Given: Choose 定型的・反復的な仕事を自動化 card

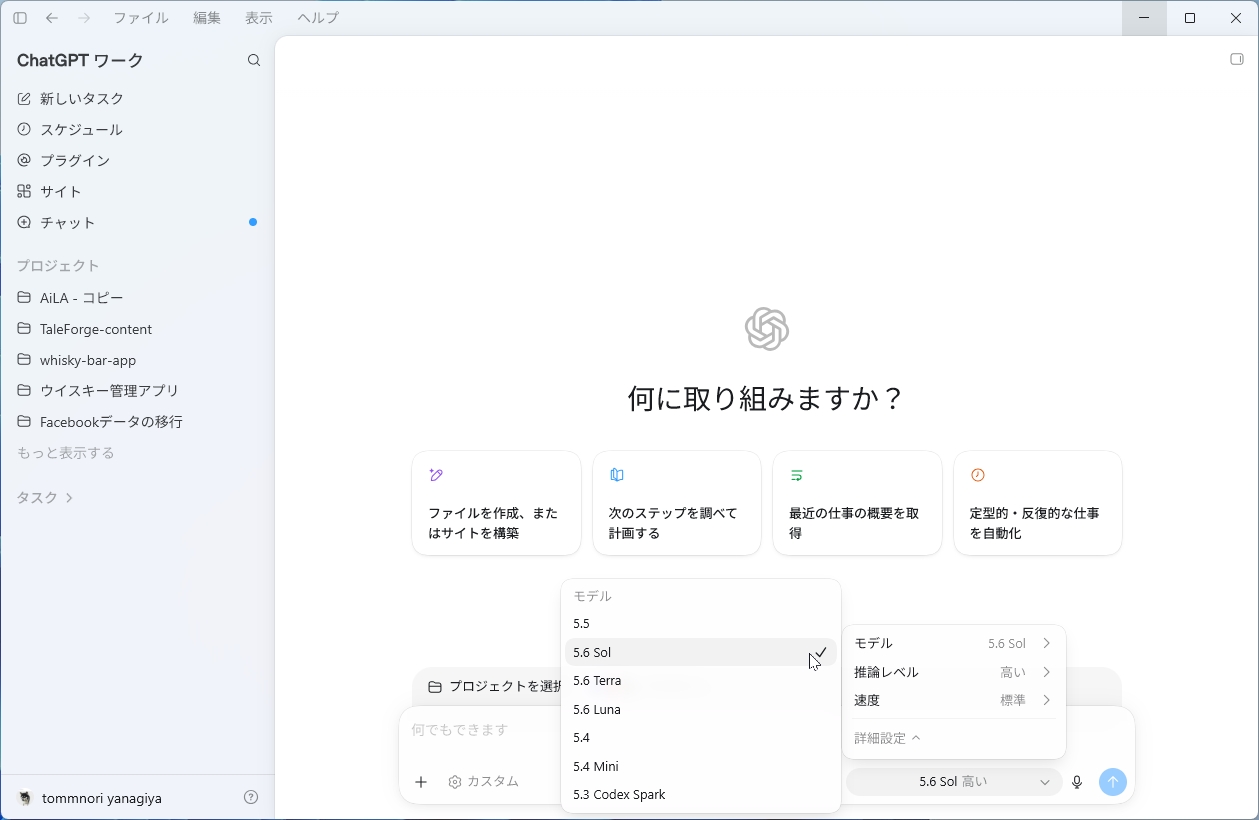Looking at the screenshot, I should [1038, 503].
